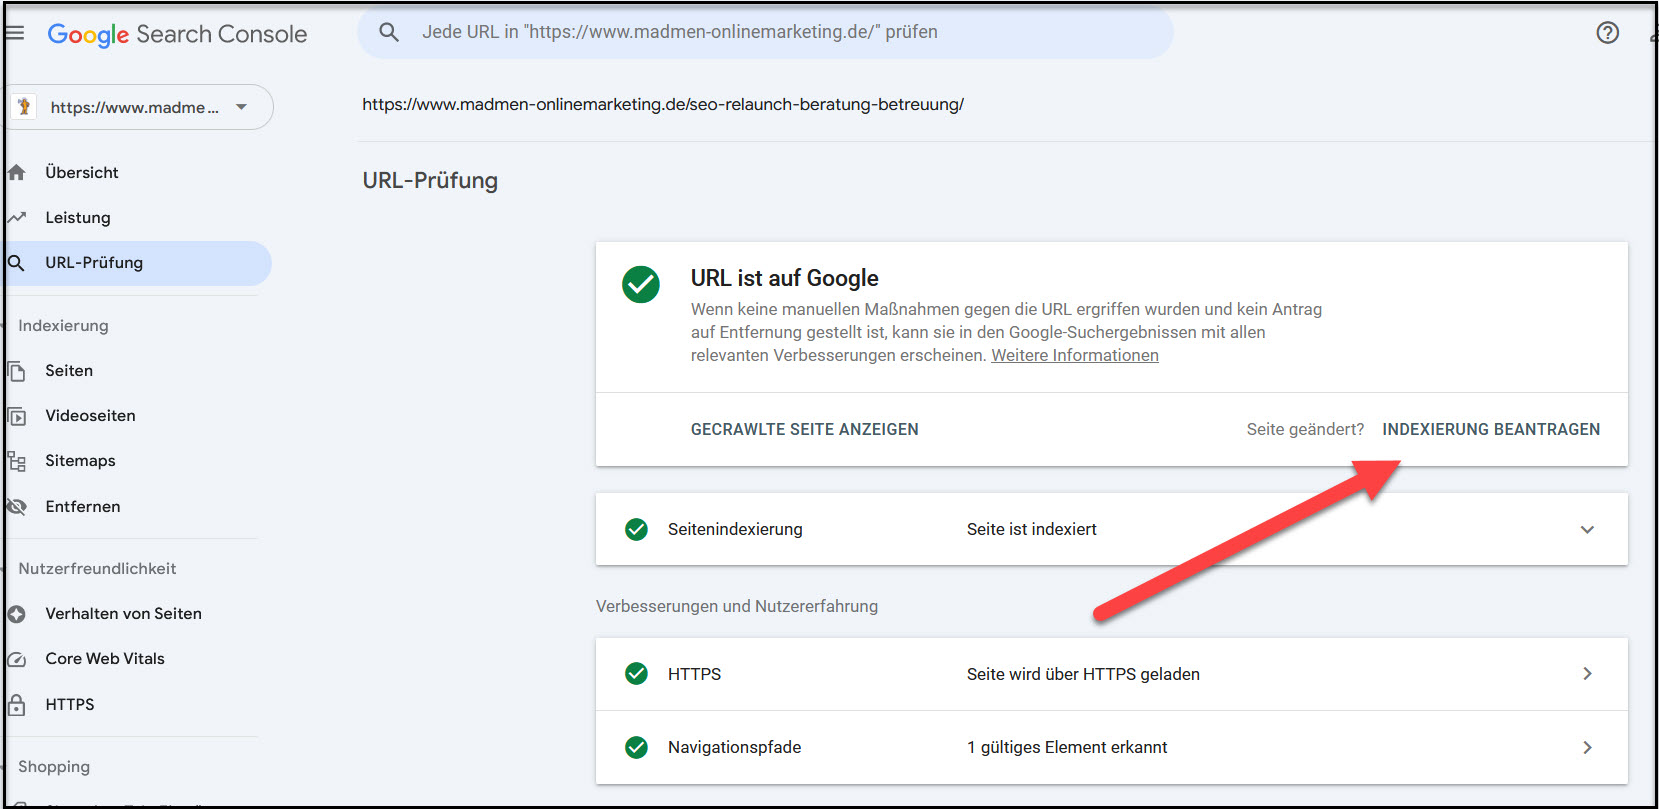Click the Google Search Console logo
The width and height of the screenshot is (1659, 809).
coord(178,34)
